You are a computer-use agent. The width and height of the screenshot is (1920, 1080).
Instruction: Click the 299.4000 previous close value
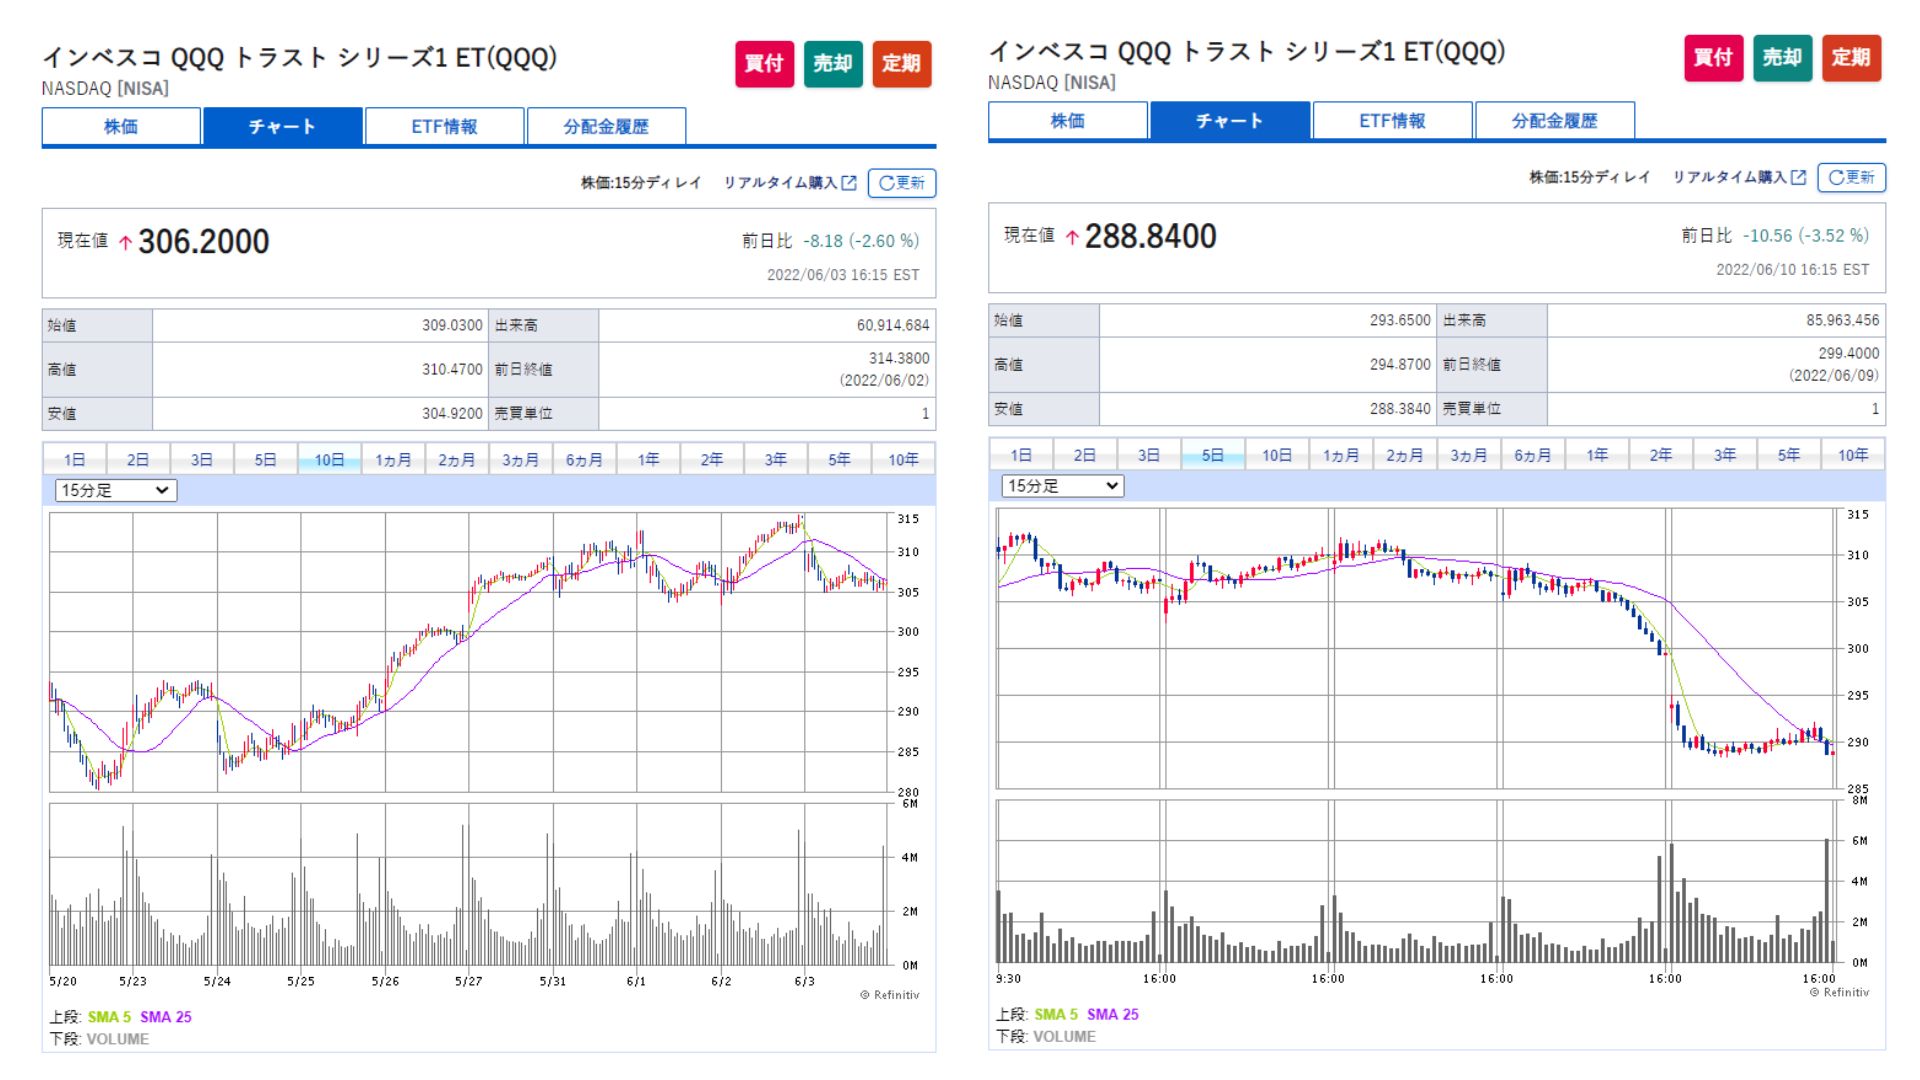click(x=1849, y=353)
